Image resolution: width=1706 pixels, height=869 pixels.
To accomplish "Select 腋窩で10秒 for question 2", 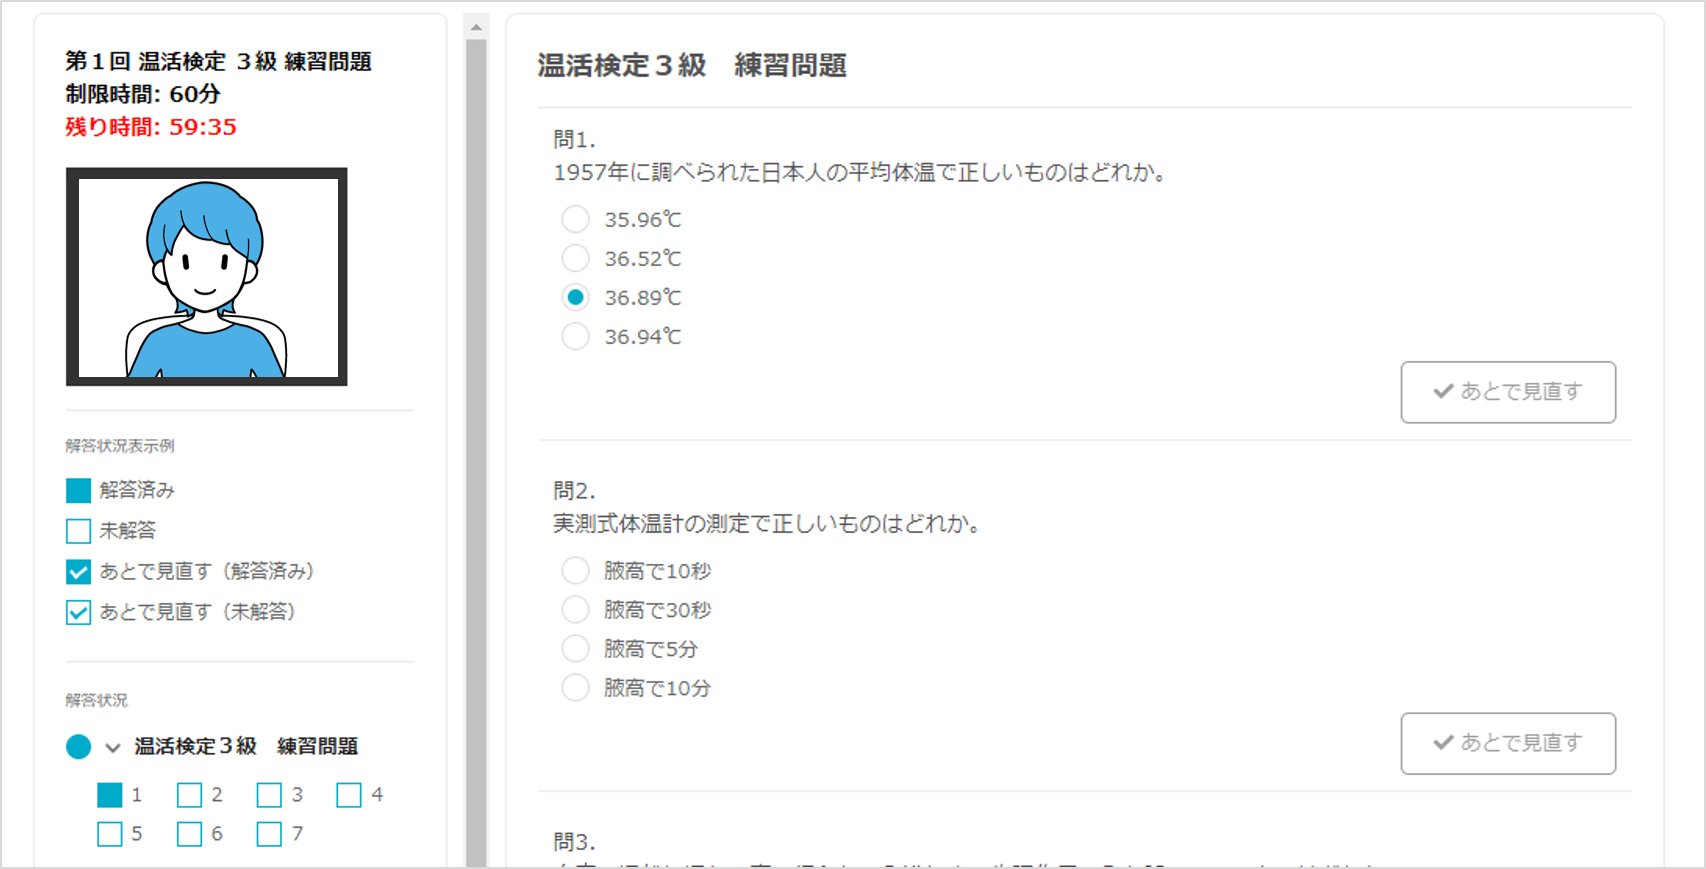I will (x=575, y=570).
